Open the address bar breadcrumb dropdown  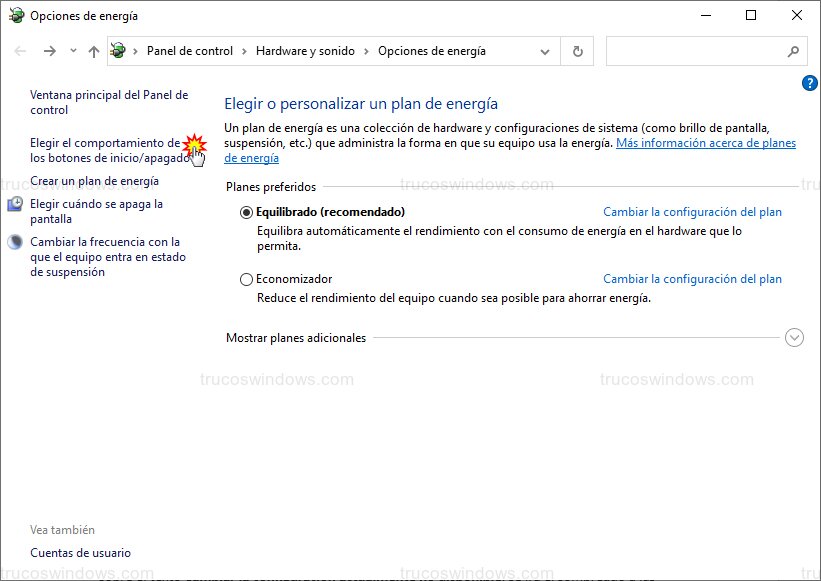545,51
